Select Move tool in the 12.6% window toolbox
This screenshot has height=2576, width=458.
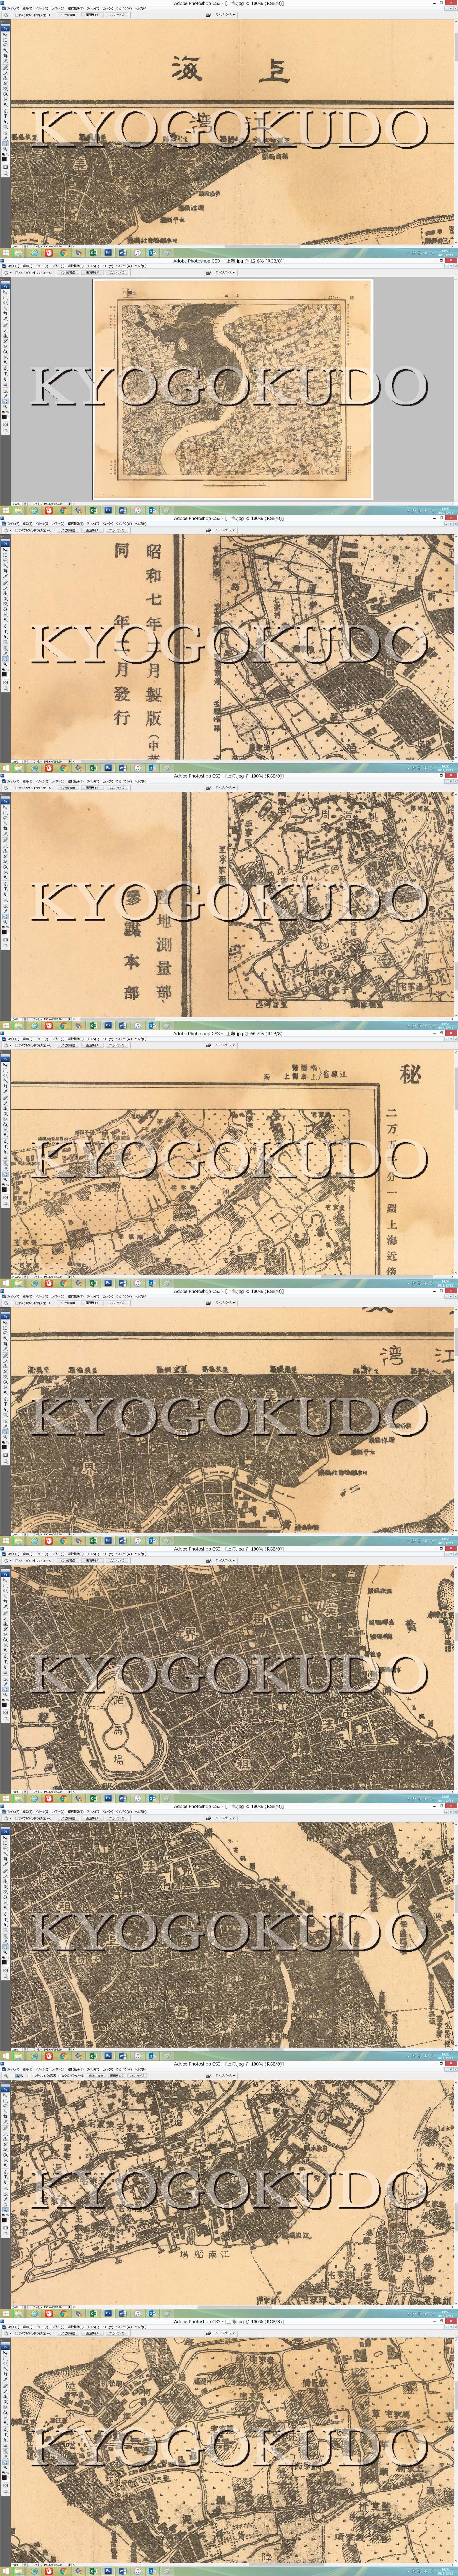5,292
